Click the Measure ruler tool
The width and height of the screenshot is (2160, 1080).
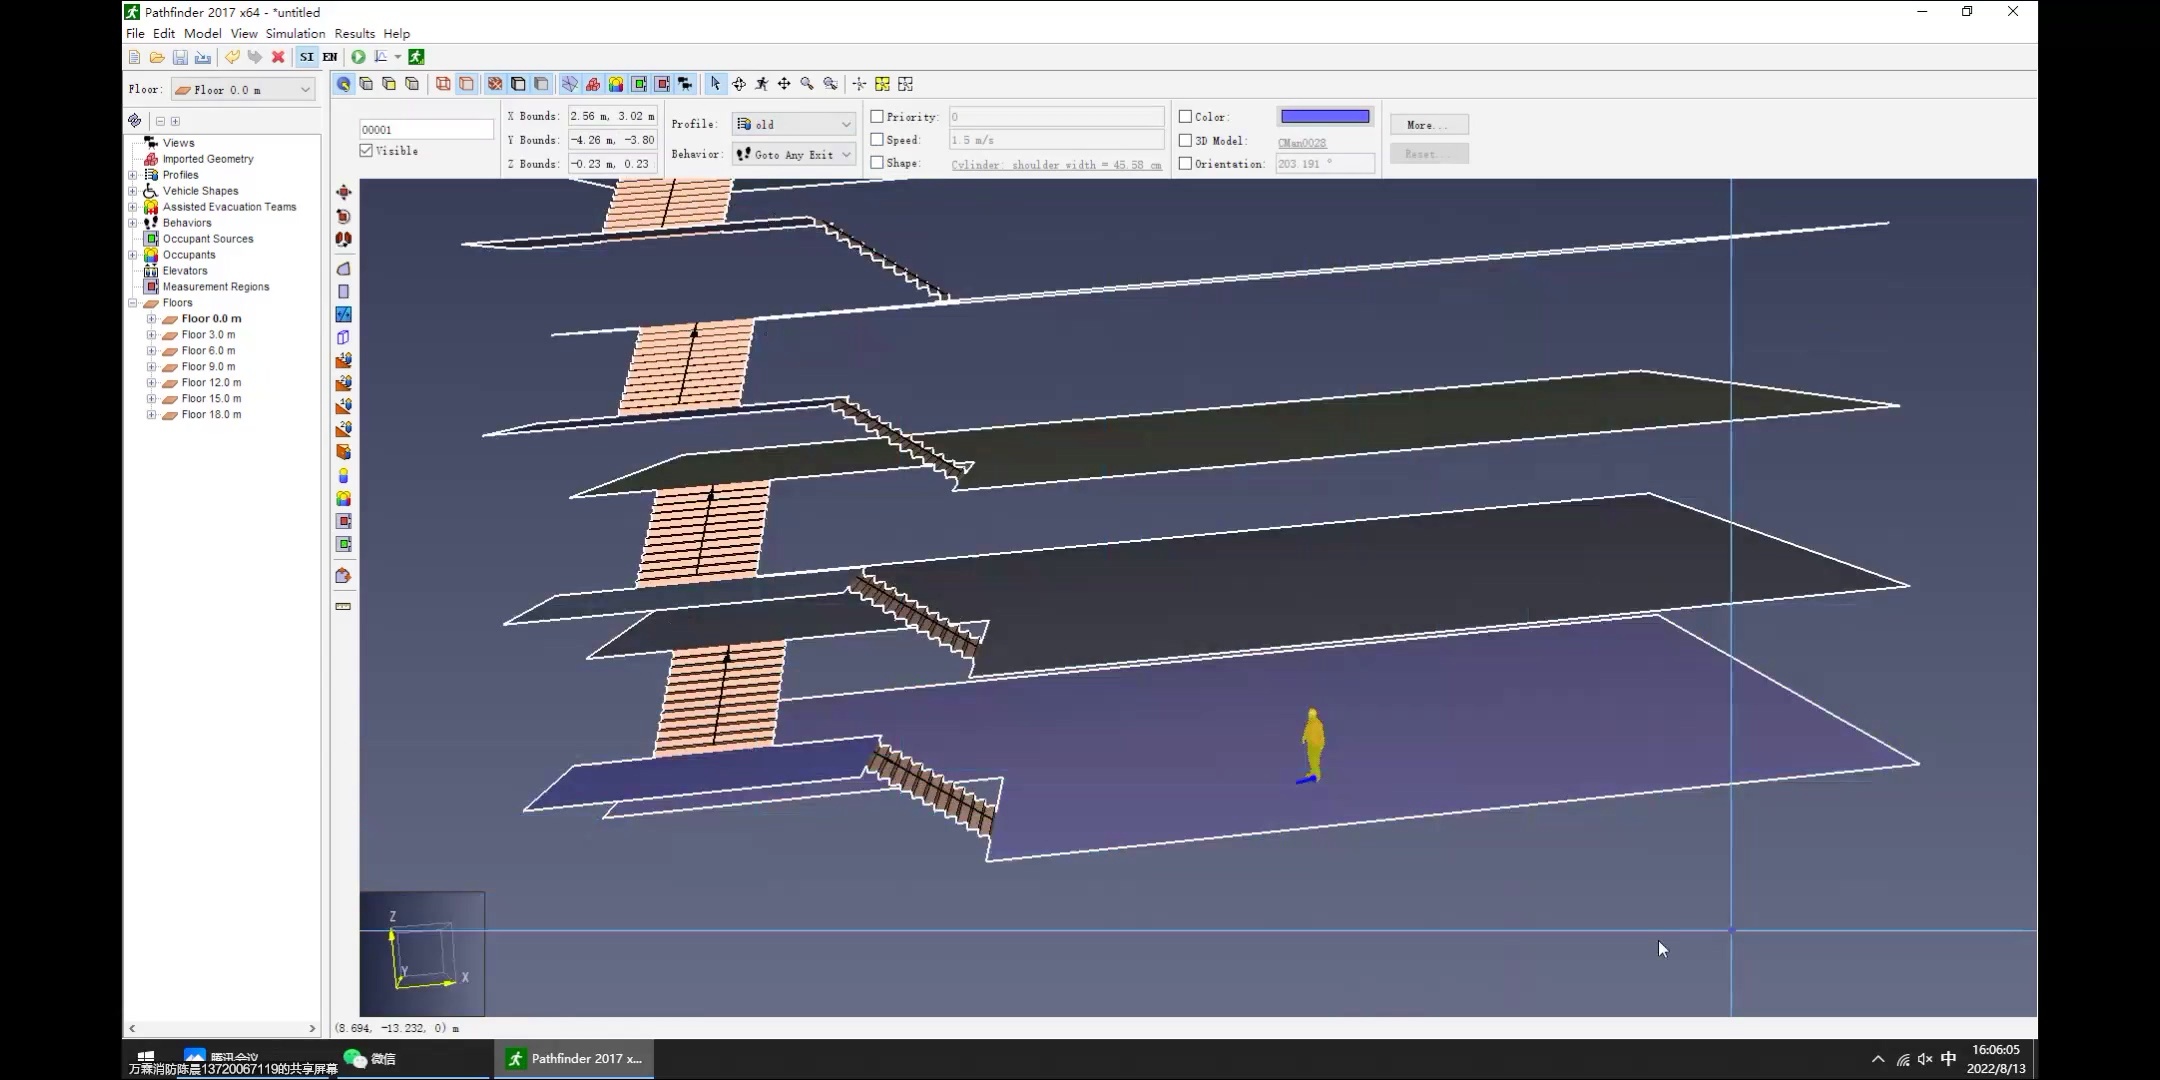(x=343, y=607)
